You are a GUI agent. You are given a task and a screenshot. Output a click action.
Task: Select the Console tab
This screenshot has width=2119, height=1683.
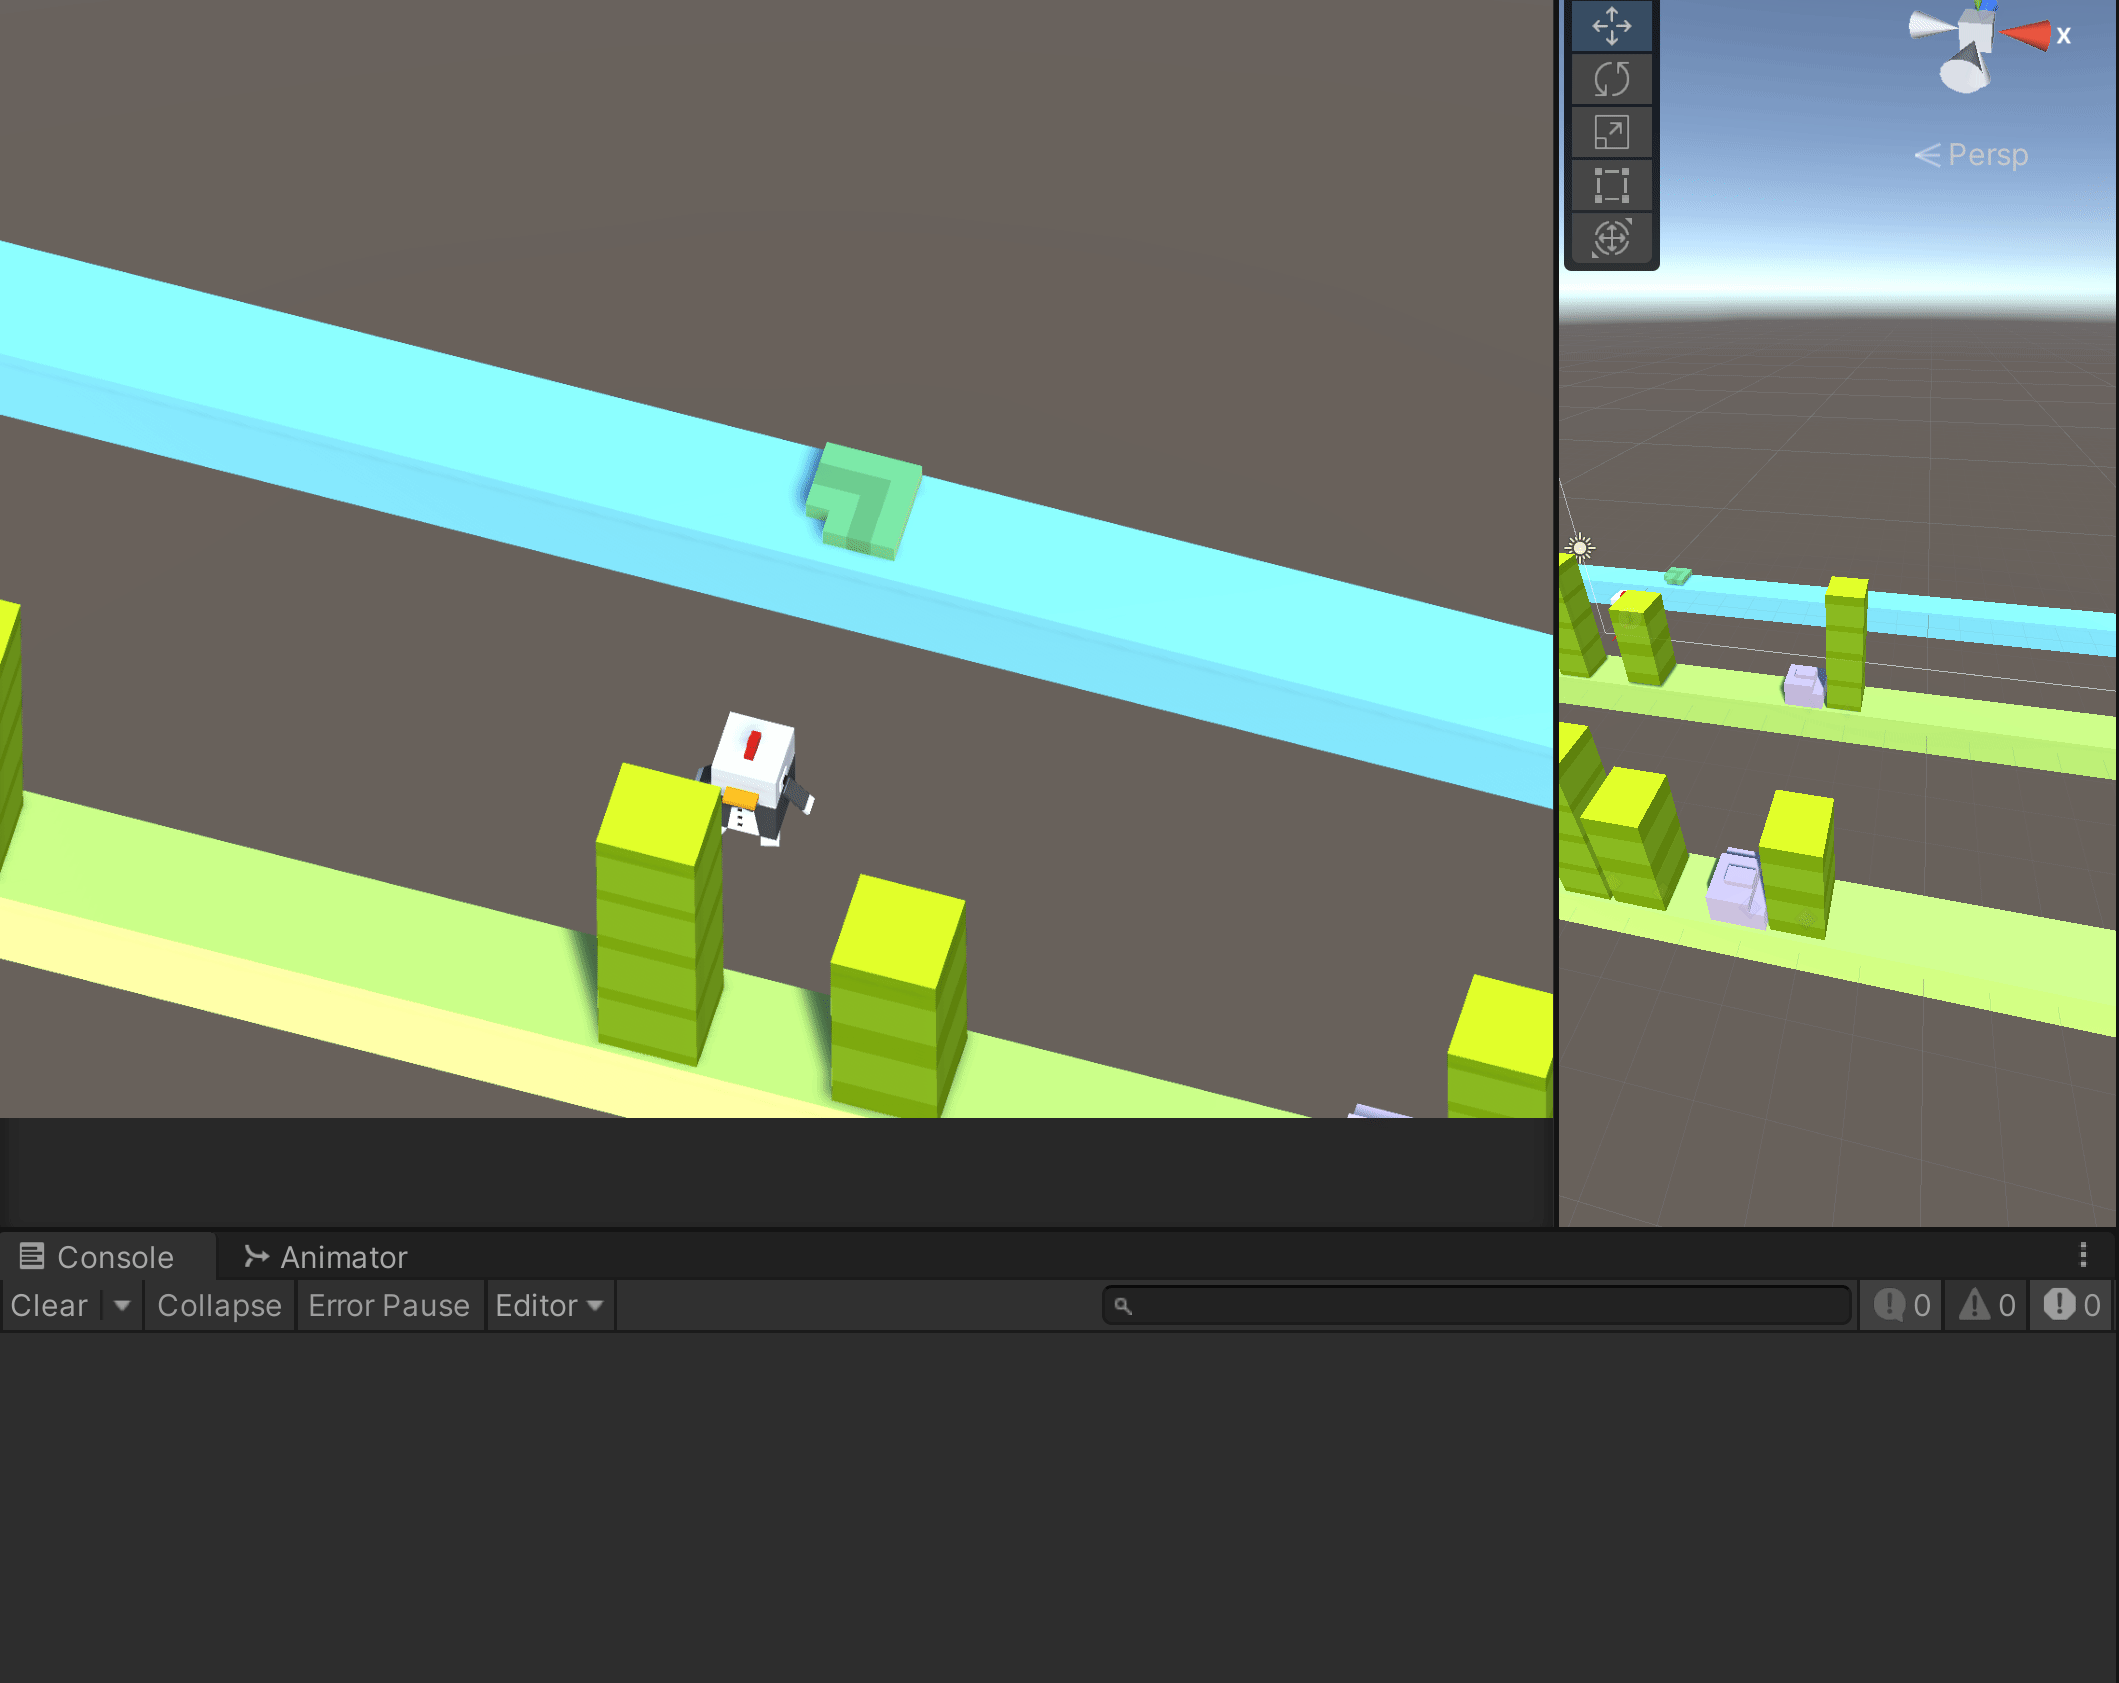point(97,1257)
